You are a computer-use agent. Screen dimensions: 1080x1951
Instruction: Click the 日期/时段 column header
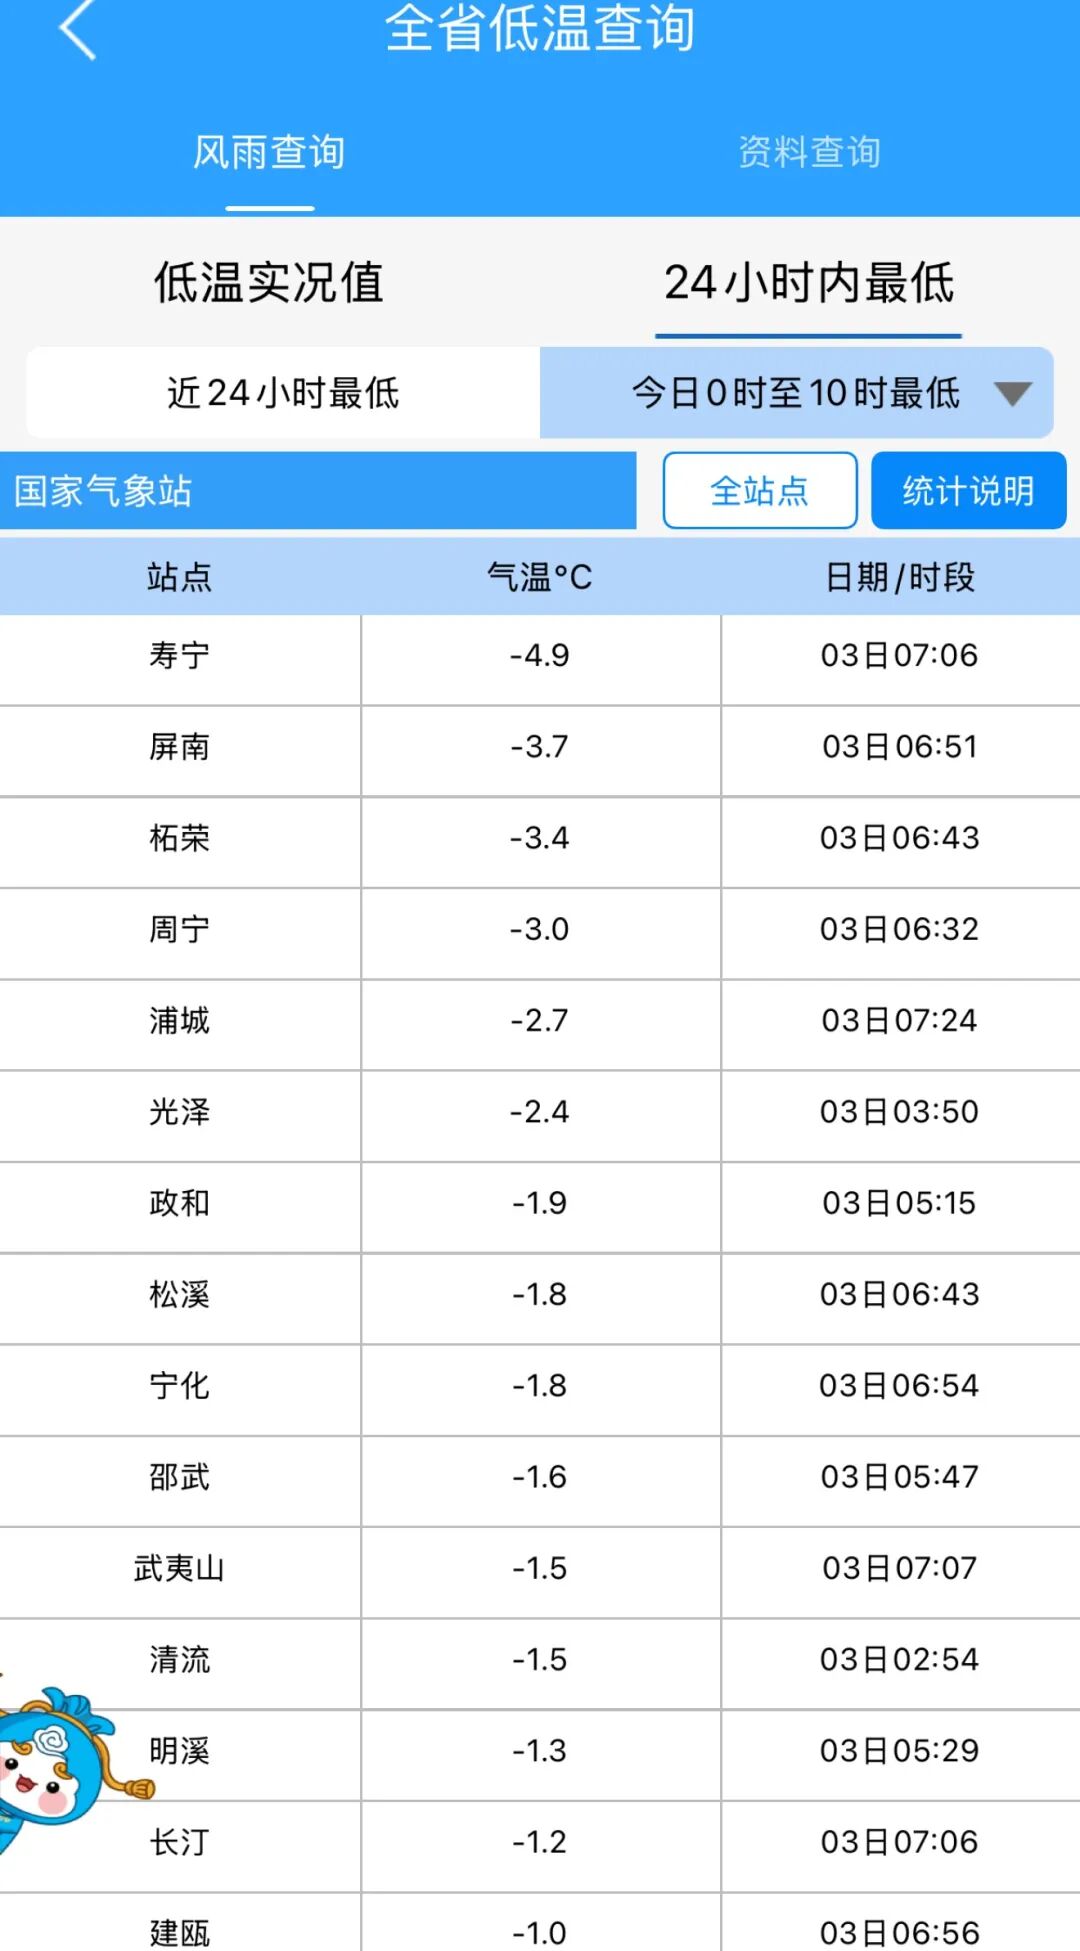(900, 577)
